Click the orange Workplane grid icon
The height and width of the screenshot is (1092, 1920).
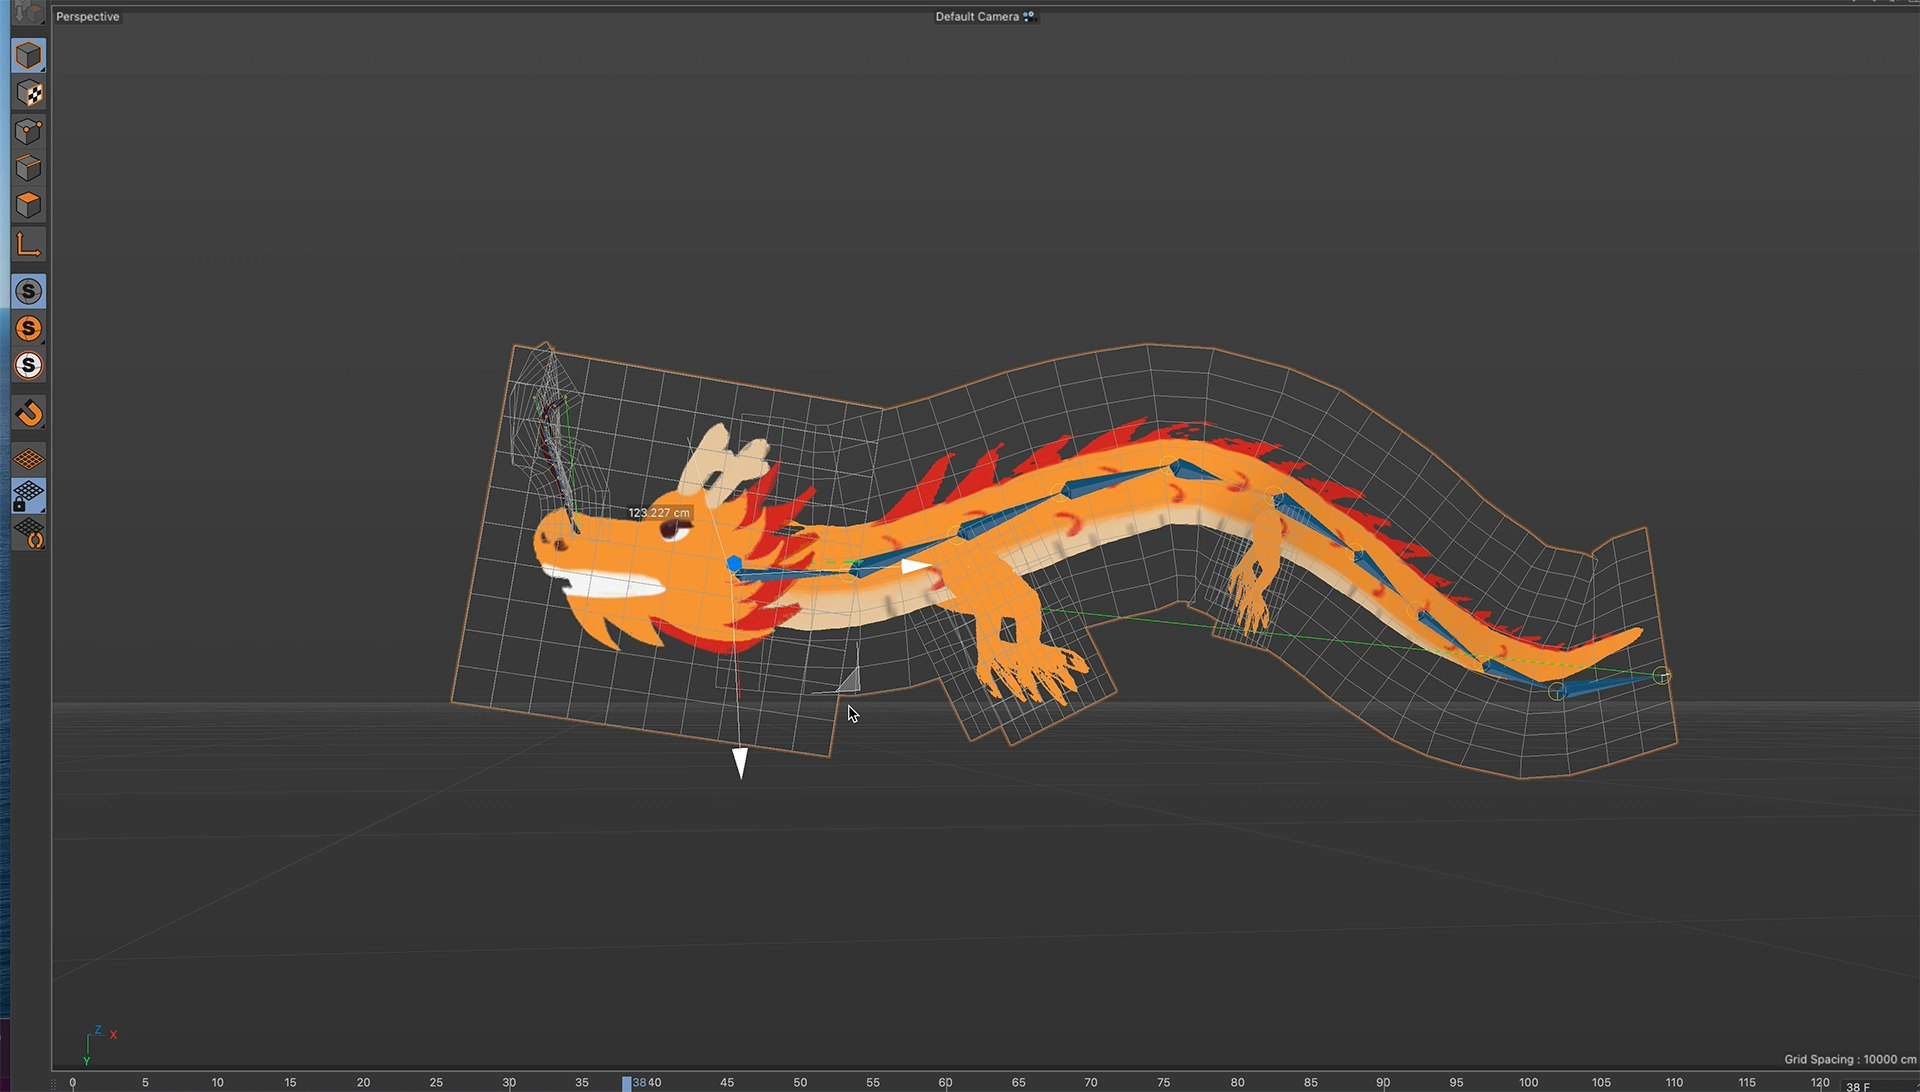28,459
